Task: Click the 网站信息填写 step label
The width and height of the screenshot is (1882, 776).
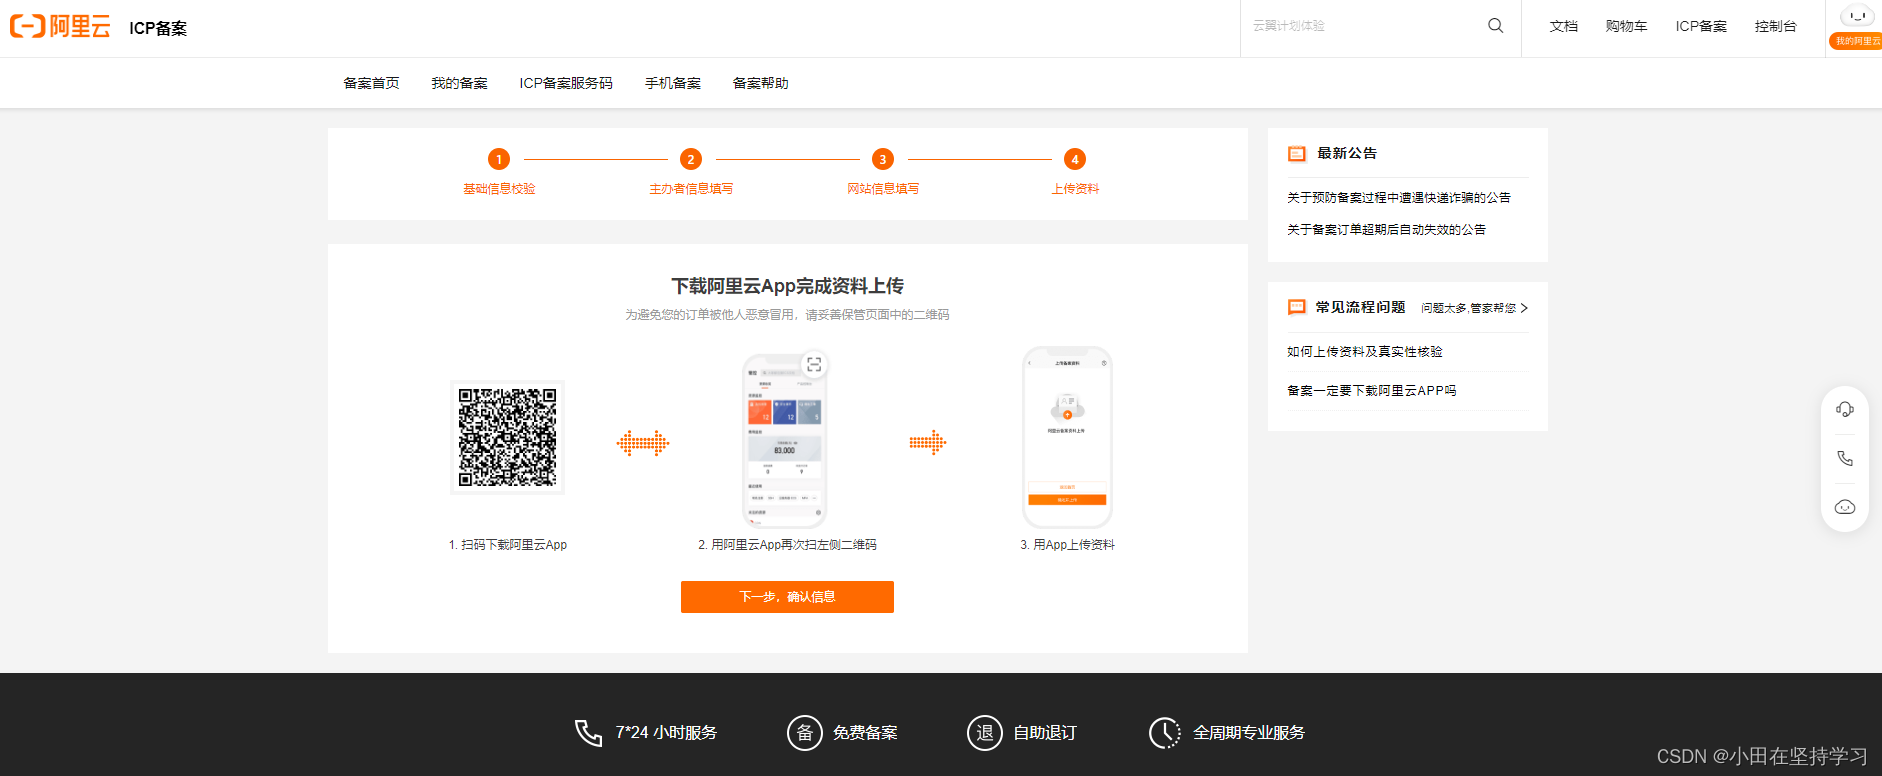Action: (x=883, y=189)
